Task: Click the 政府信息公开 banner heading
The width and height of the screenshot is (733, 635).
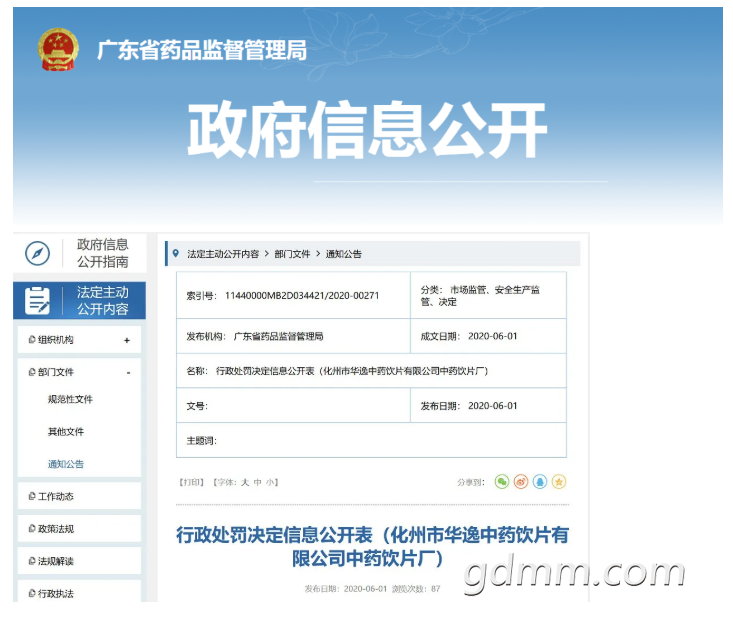Action: tap(367, 130)
